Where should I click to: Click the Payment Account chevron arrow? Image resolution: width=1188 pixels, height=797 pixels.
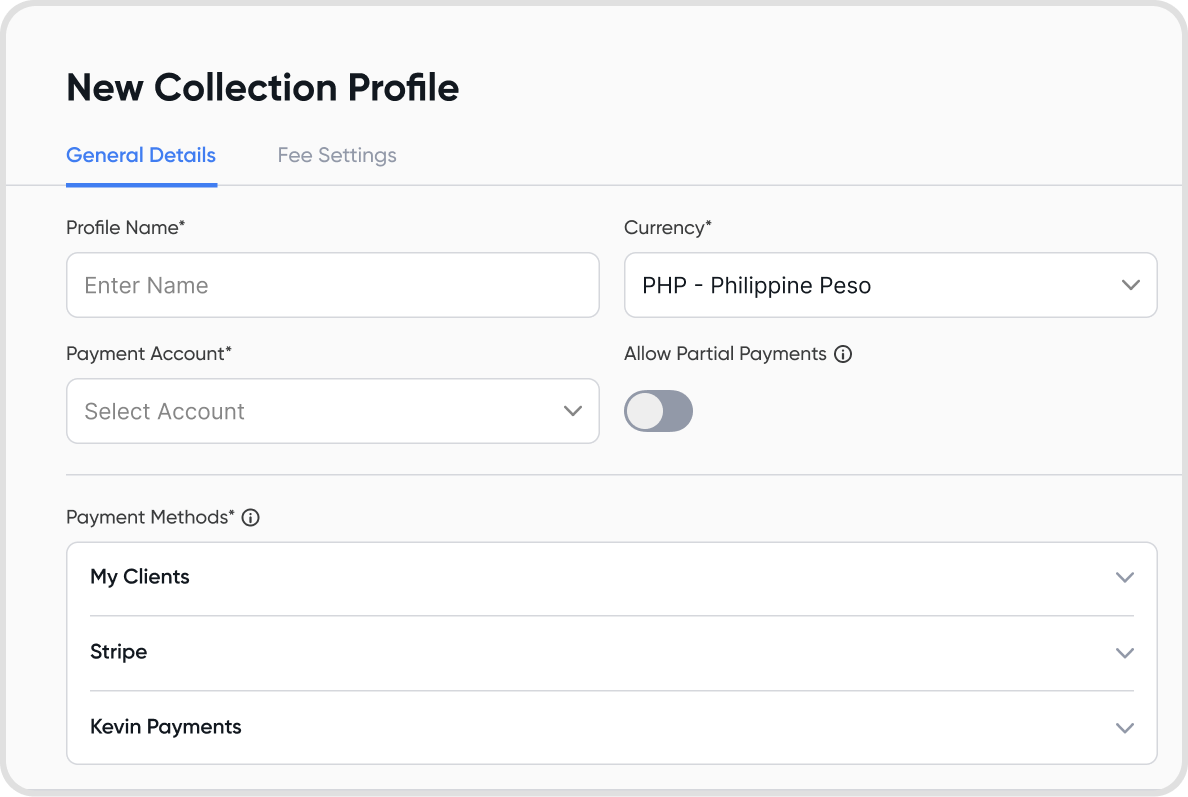(573, 411)
